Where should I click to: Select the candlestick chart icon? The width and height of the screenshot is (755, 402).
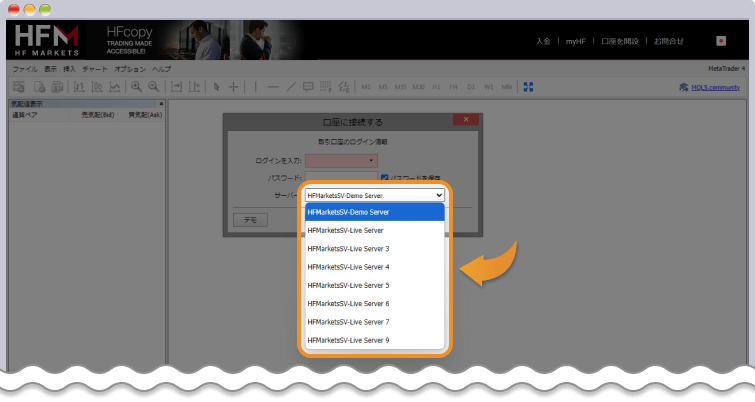(97, 87)
